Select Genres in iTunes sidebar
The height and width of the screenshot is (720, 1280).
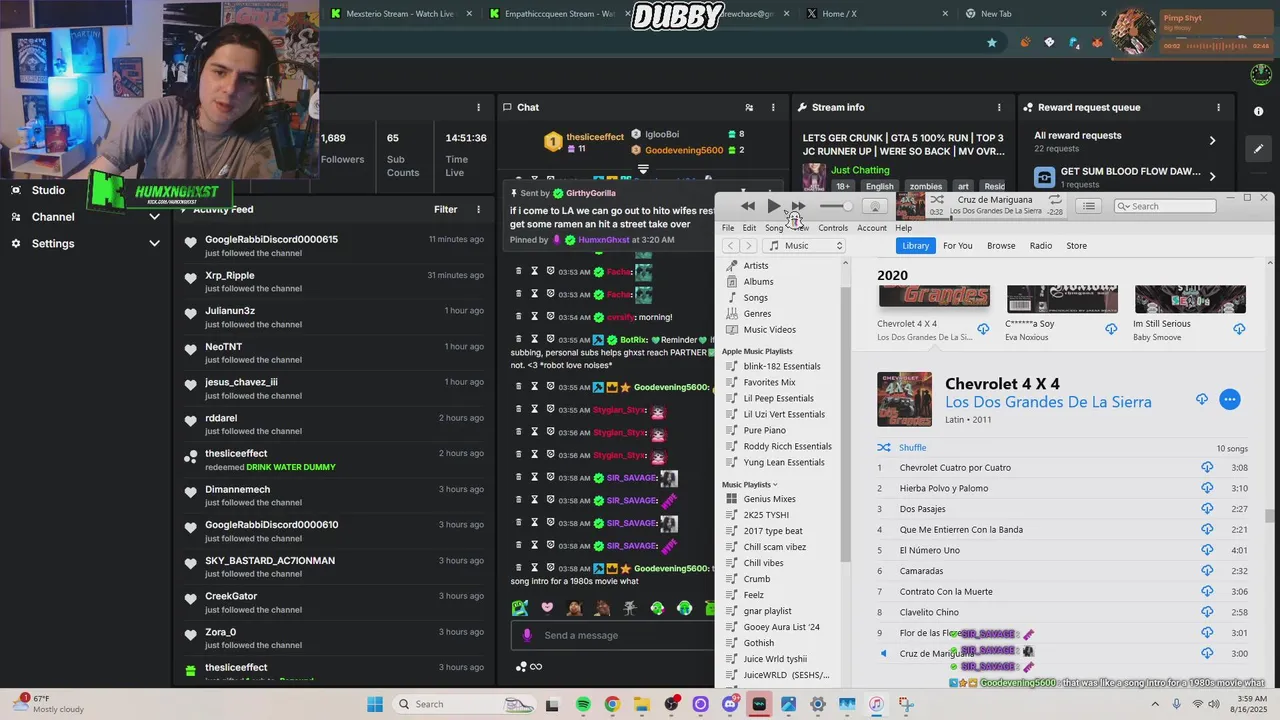click(757, 314)
